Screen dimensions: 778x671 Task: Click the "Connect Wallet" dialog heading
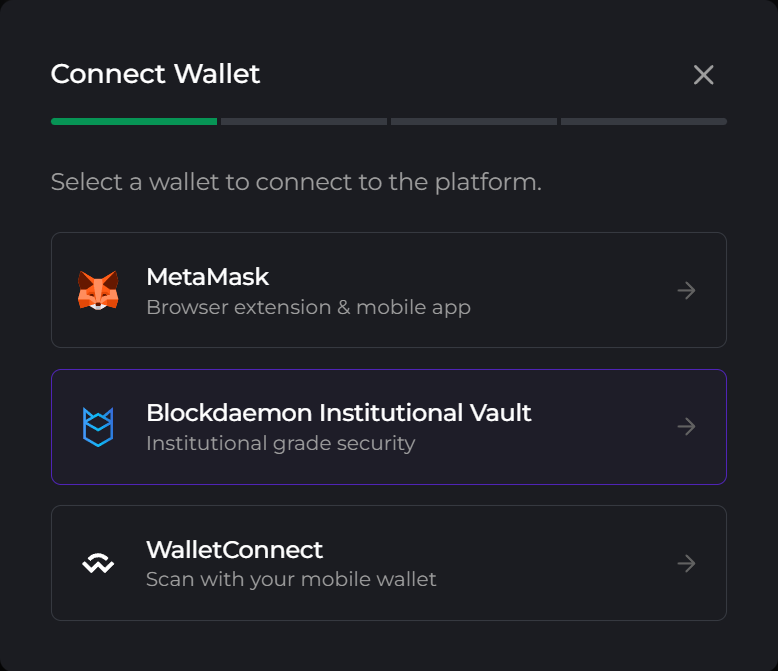tap(155, 74)
